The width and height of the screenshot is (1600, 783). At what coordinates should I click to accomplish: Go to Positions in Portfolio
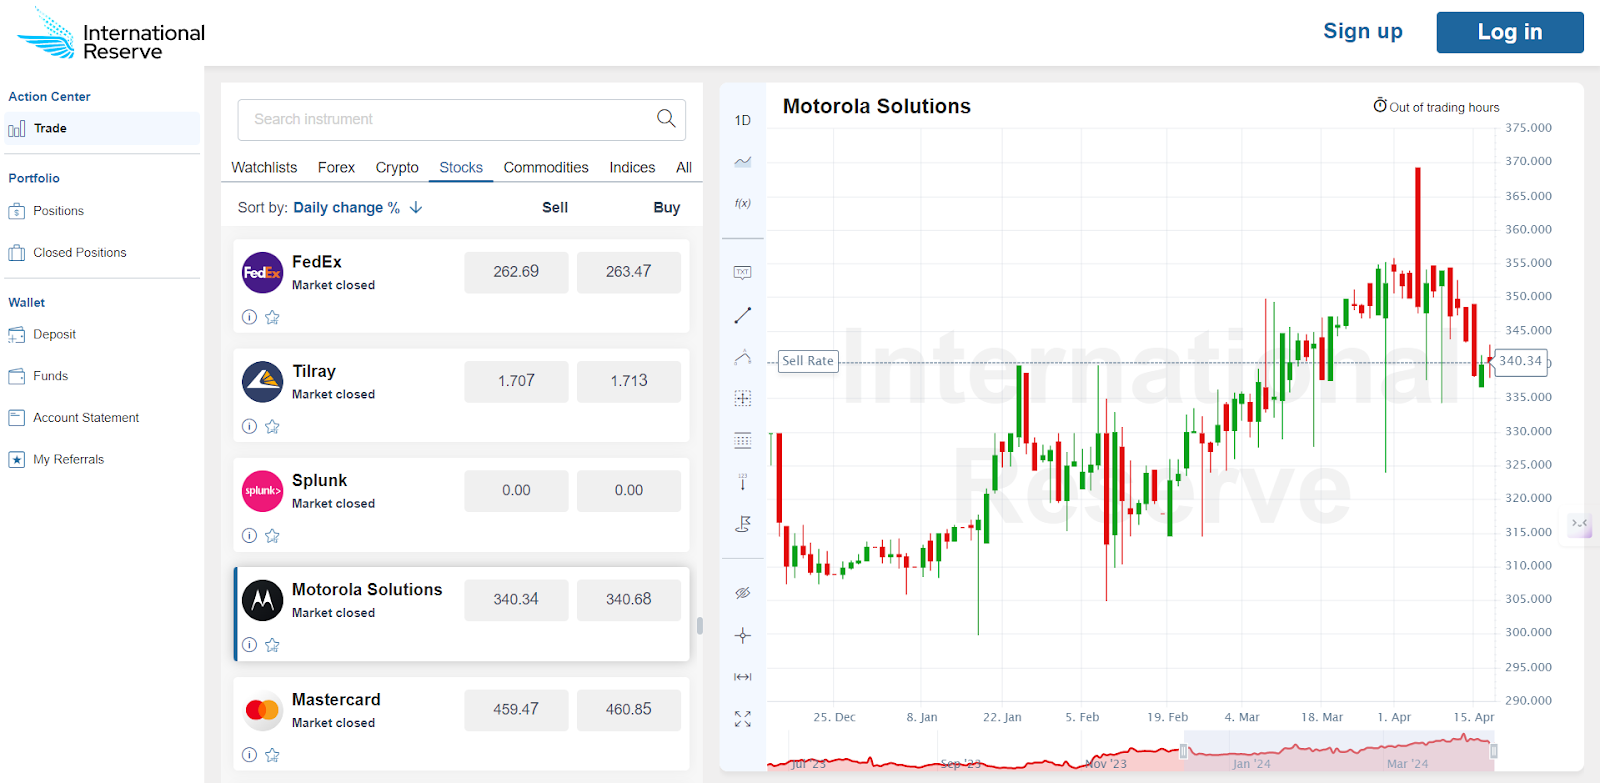click(58, 211)
